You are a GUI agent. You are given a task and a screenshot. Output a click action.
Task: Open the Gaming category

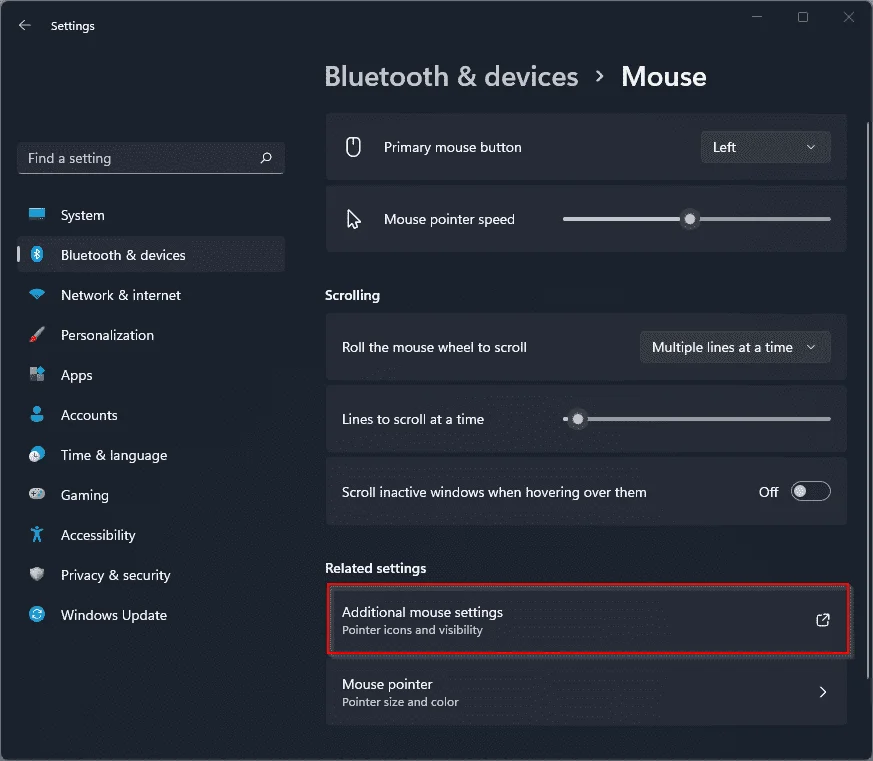[x=151, y=495]
